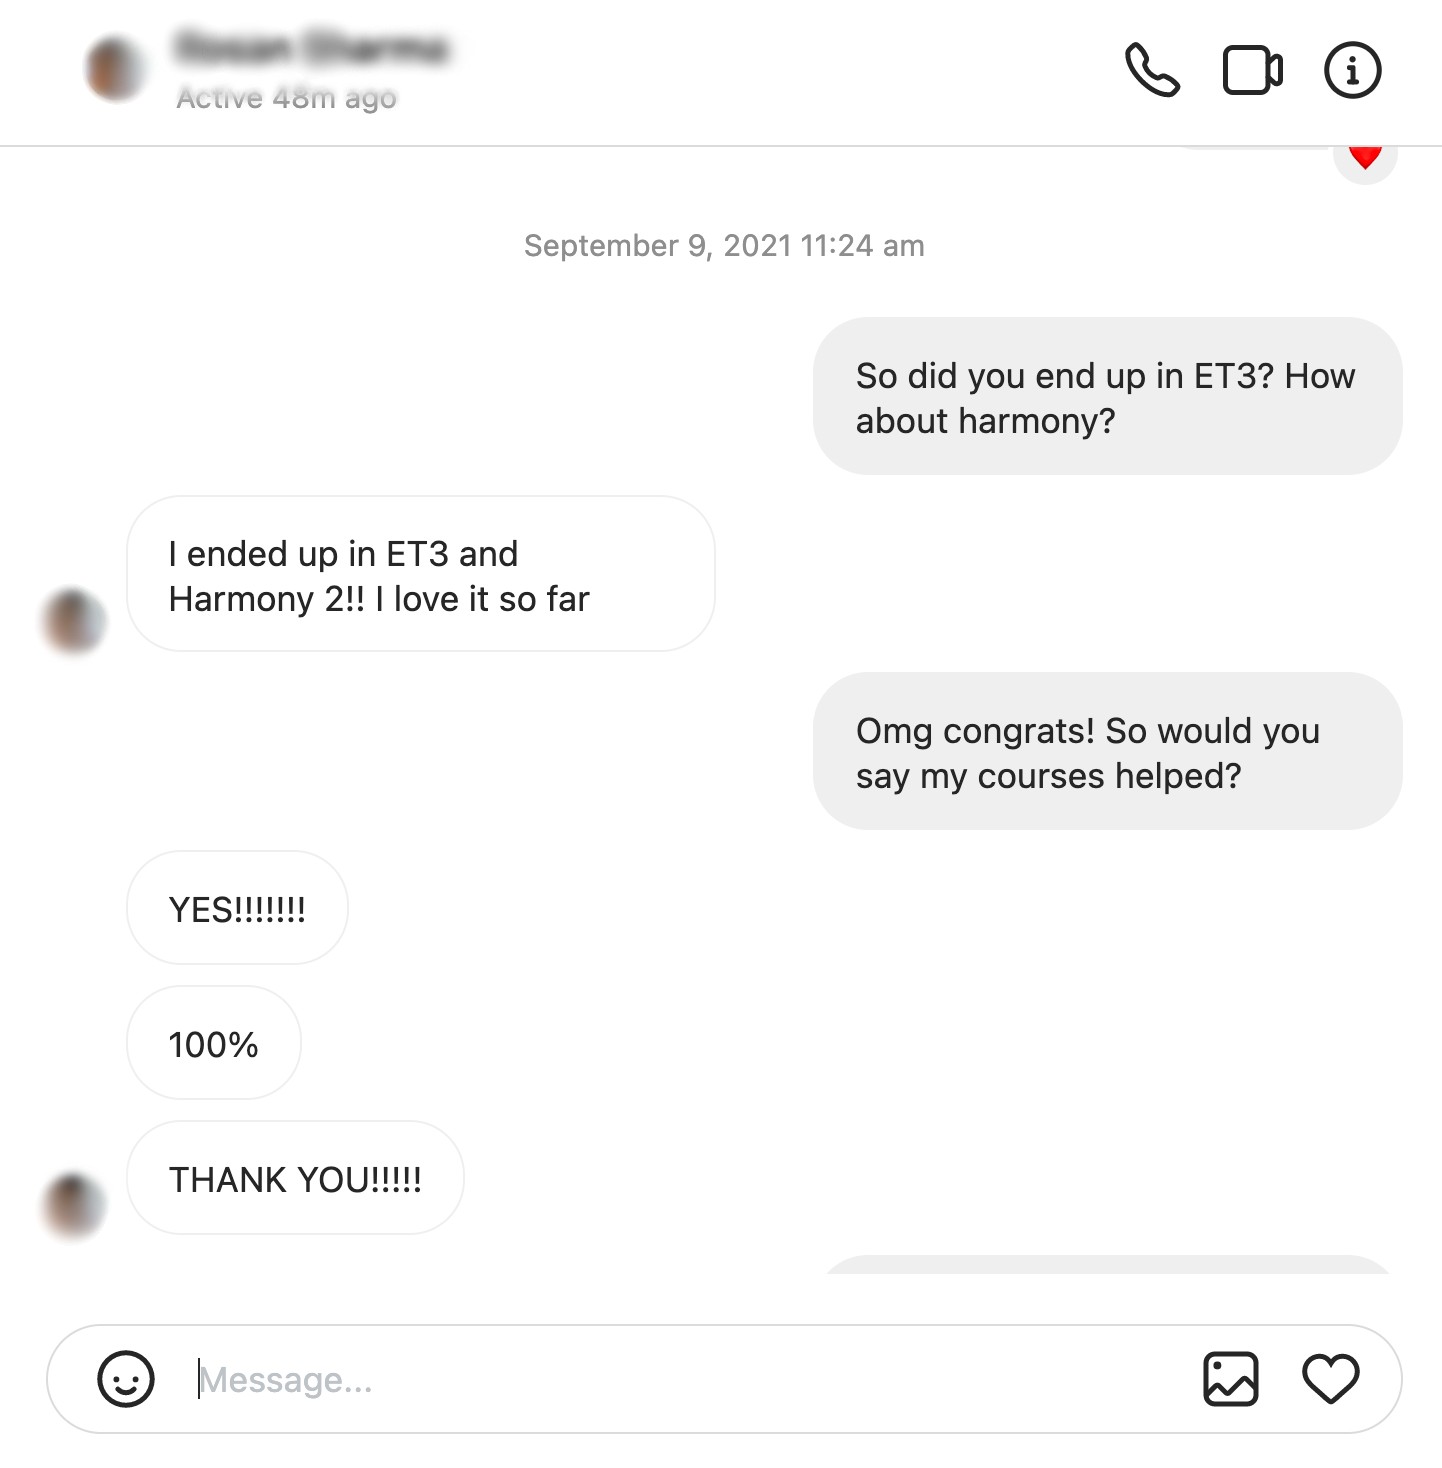Click the 'Omg congrats!' message bubble
The width and height of the screenshot is (1442, 1468).
1107,751
